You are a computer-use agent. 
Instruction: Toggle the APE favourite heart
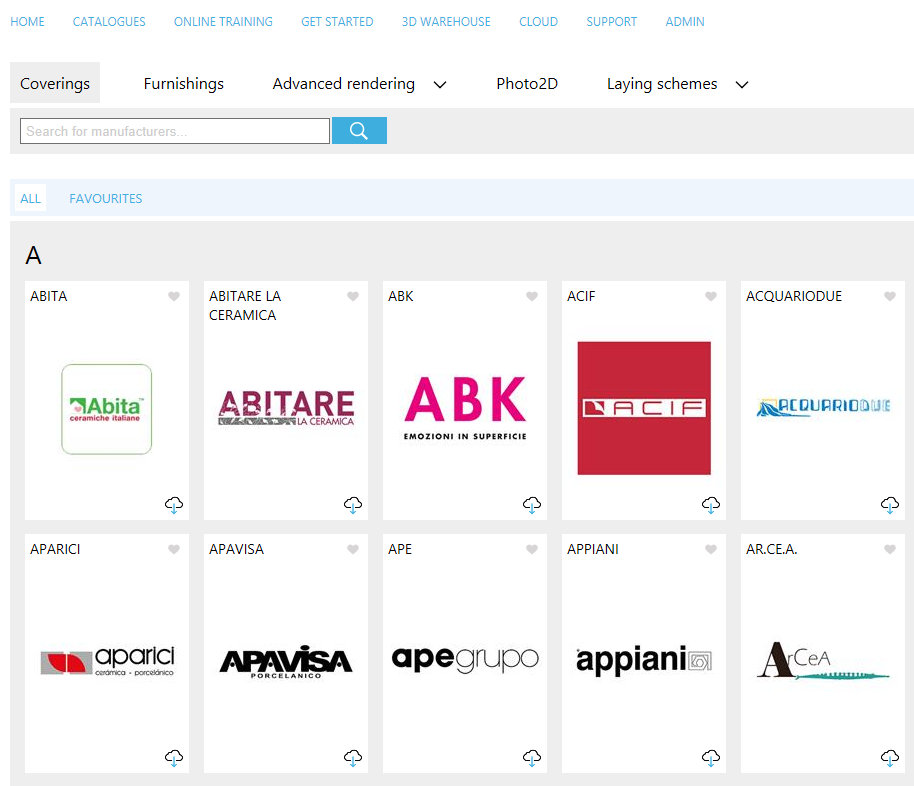(x=532, y=549)
